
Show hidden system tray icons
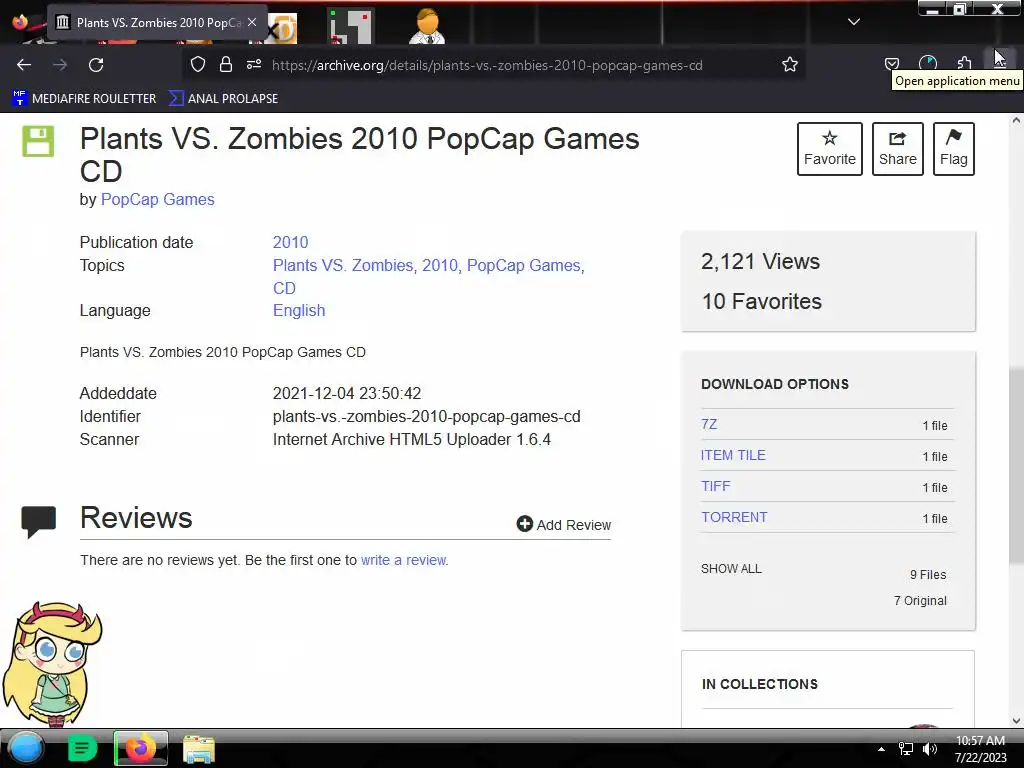(881, 750)
